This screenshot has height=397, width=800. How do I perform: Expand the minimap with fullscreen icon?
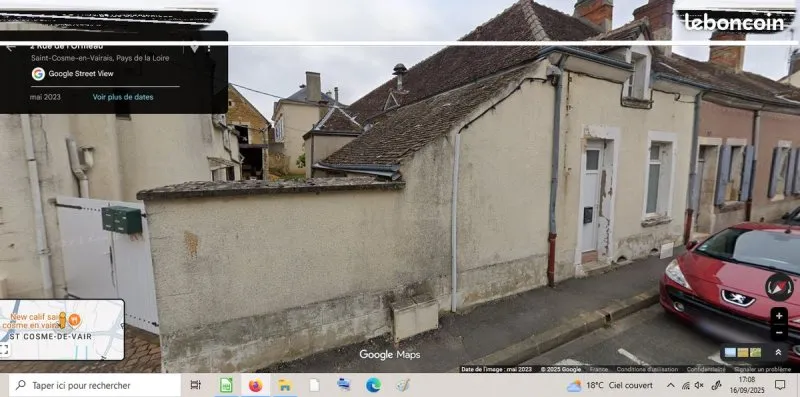point(4,350)
